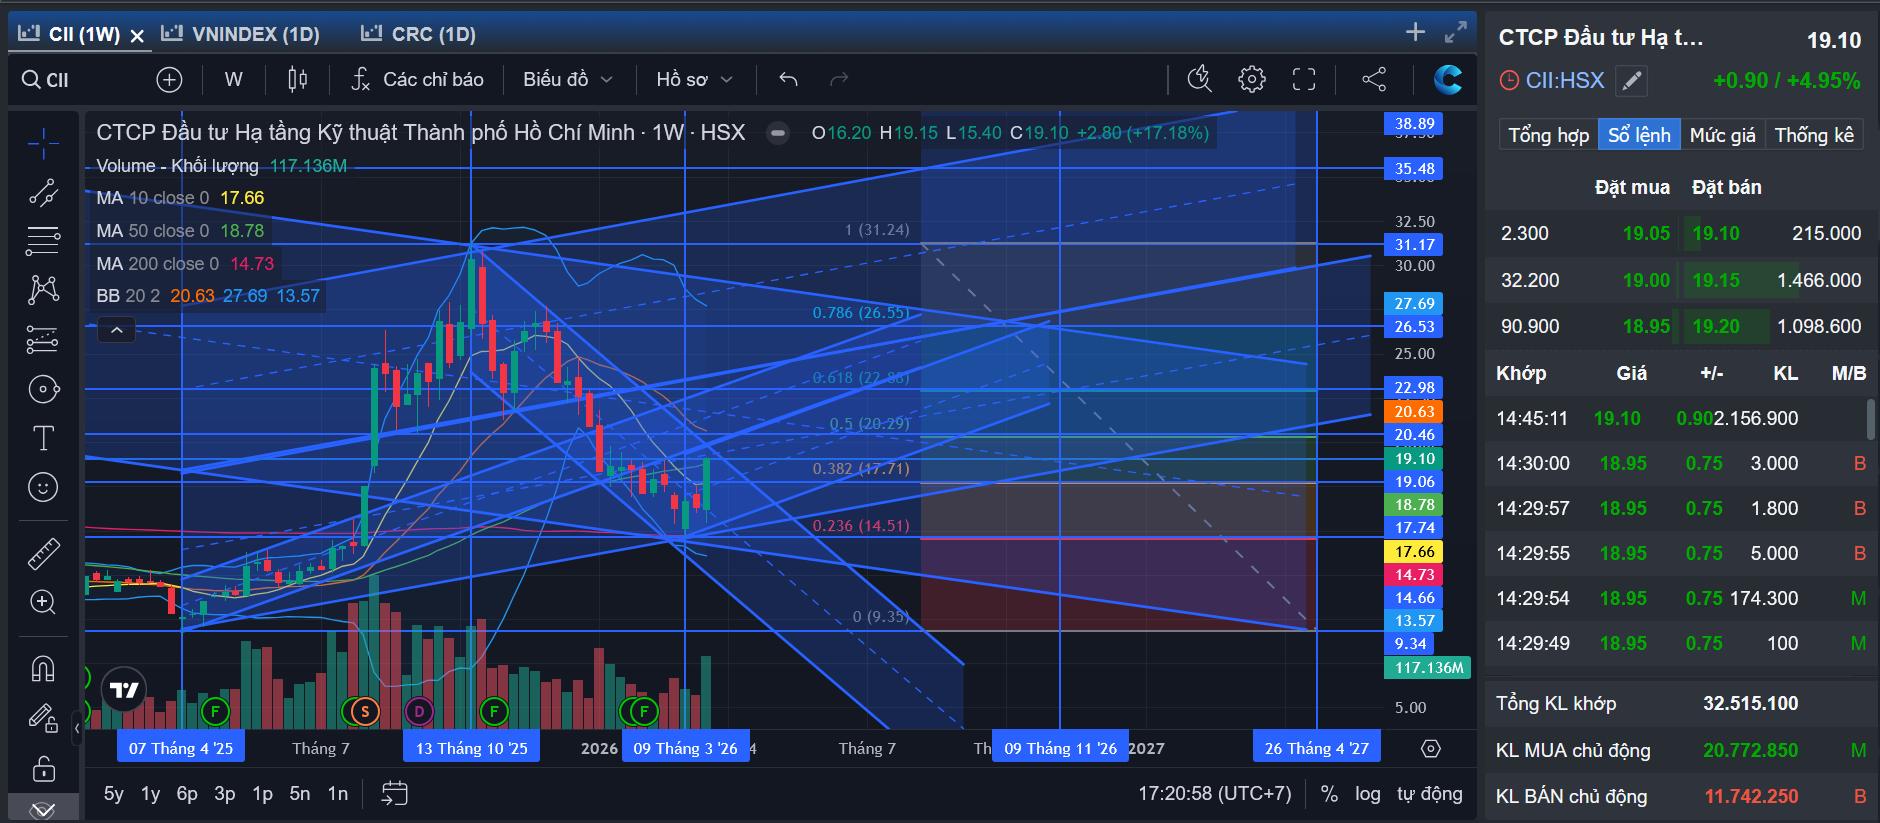1880x823 pixels.
Task: Open forecasting and measurement tools
Action: [x=43, y=340]
